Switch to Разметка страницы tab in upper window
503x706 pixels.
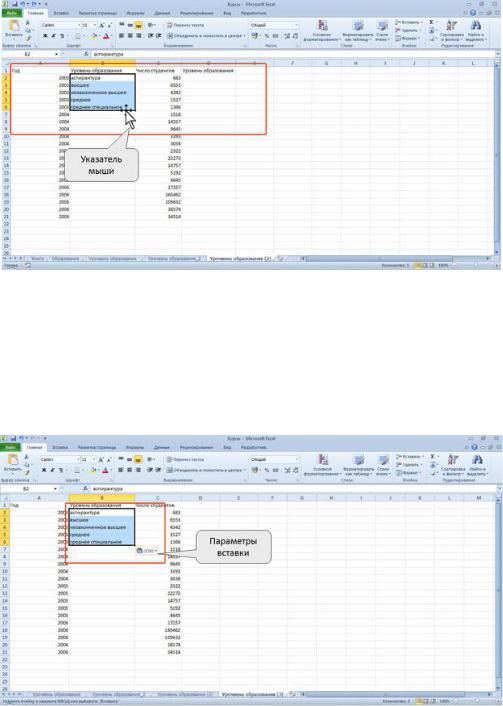pos(98,14)
